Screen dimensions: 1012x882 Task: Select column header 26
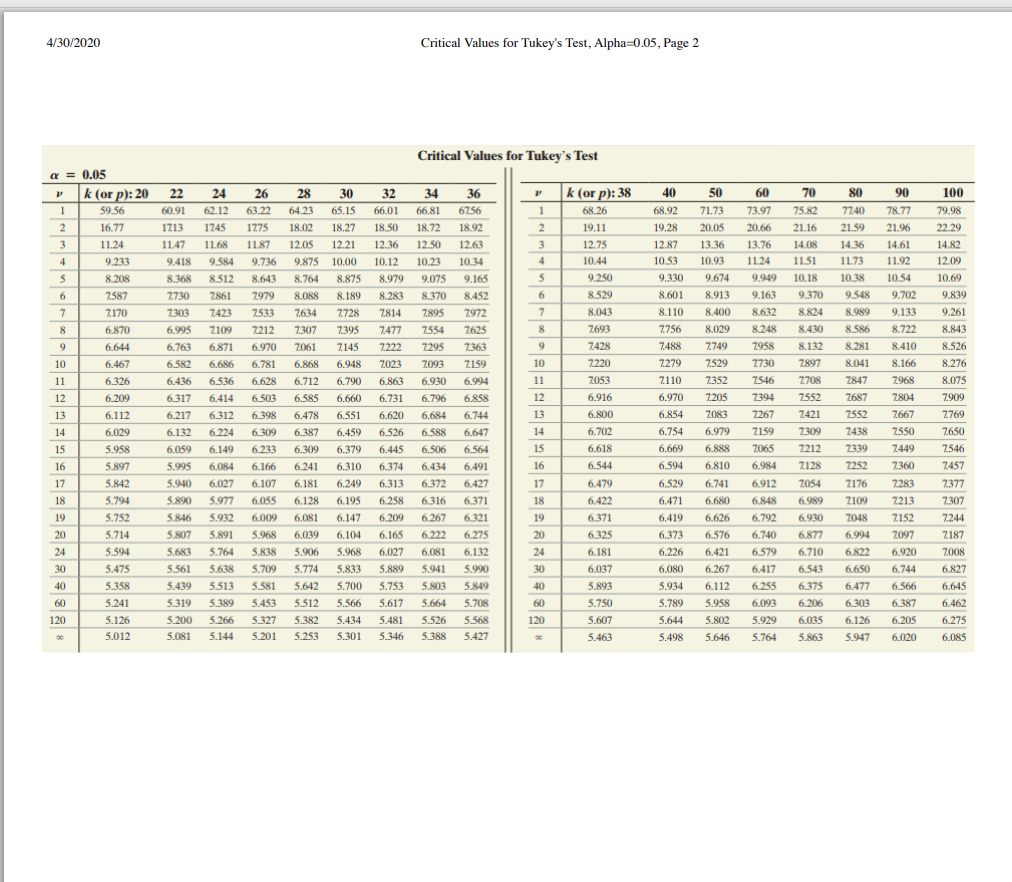[x=261, y=194]
